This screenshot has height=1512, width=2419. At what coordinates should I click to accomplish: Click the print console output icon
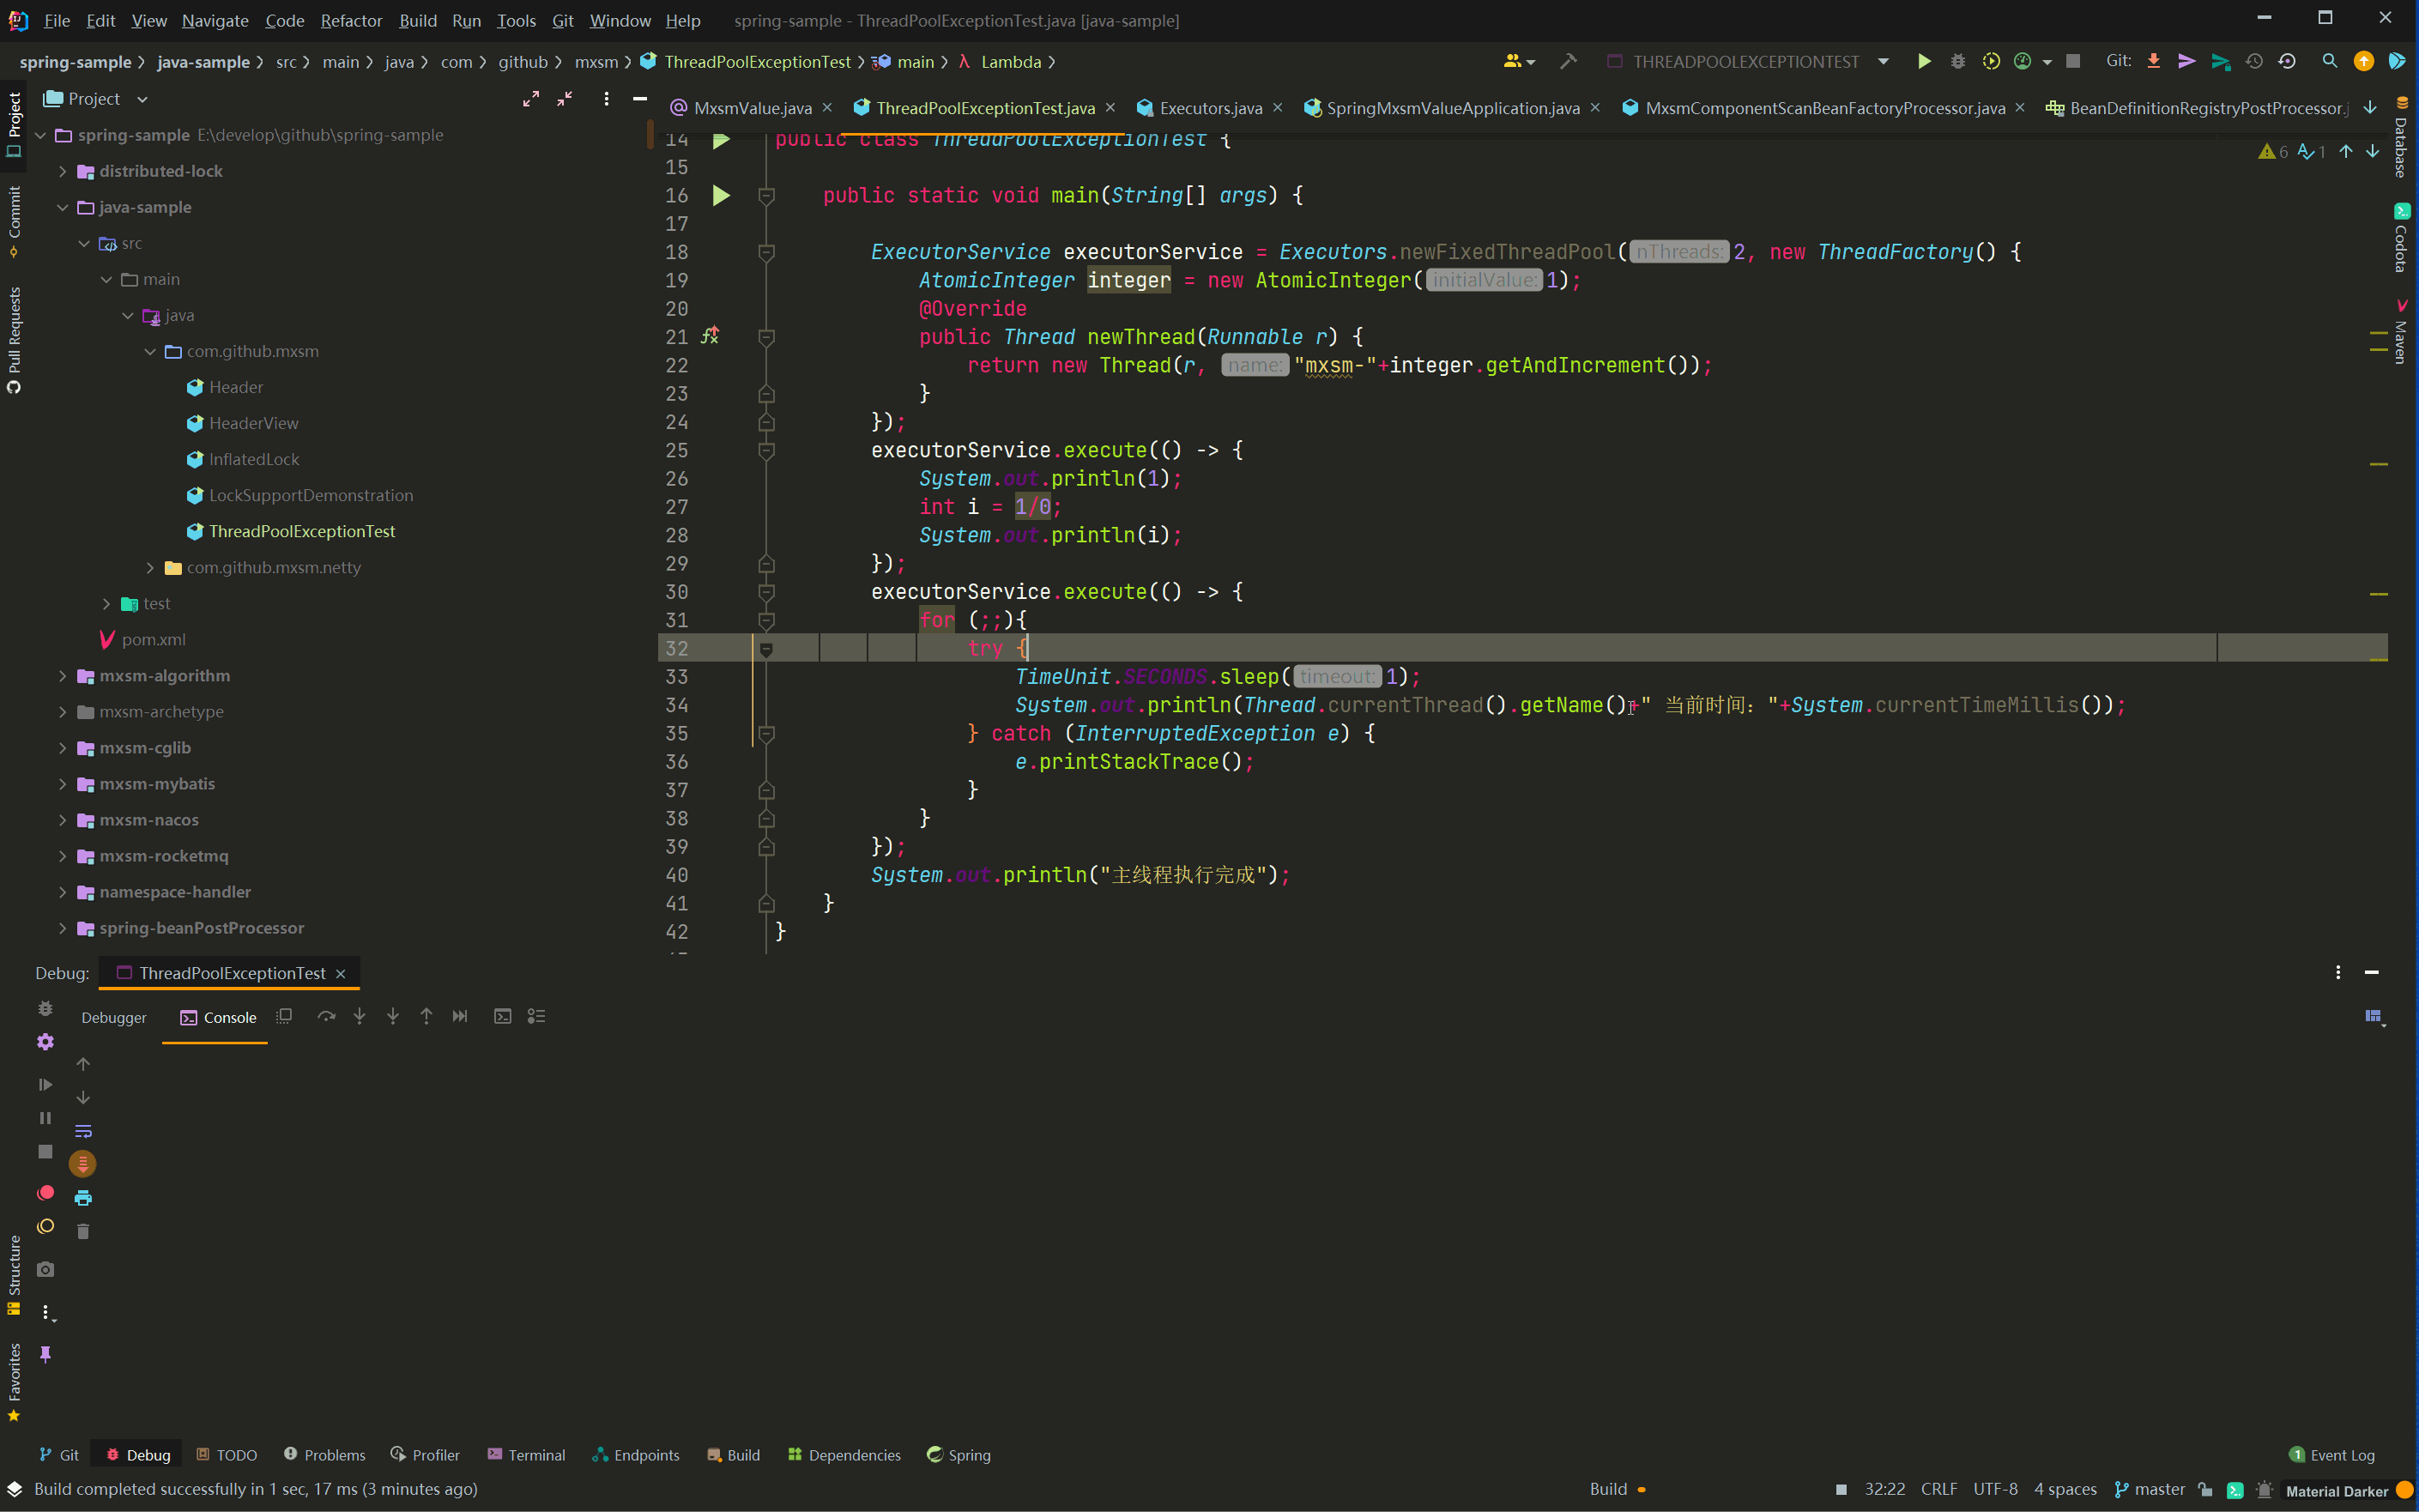coord(83,1198)
